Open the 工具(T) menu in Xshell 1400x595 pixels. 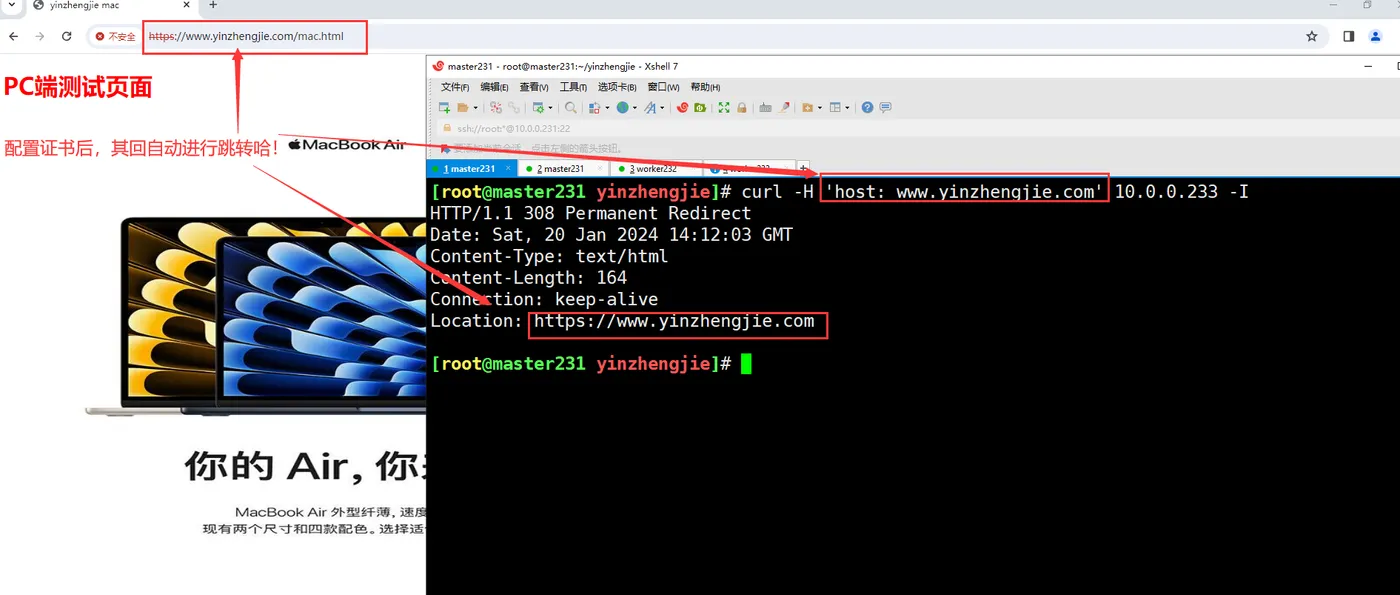[573, 87]
